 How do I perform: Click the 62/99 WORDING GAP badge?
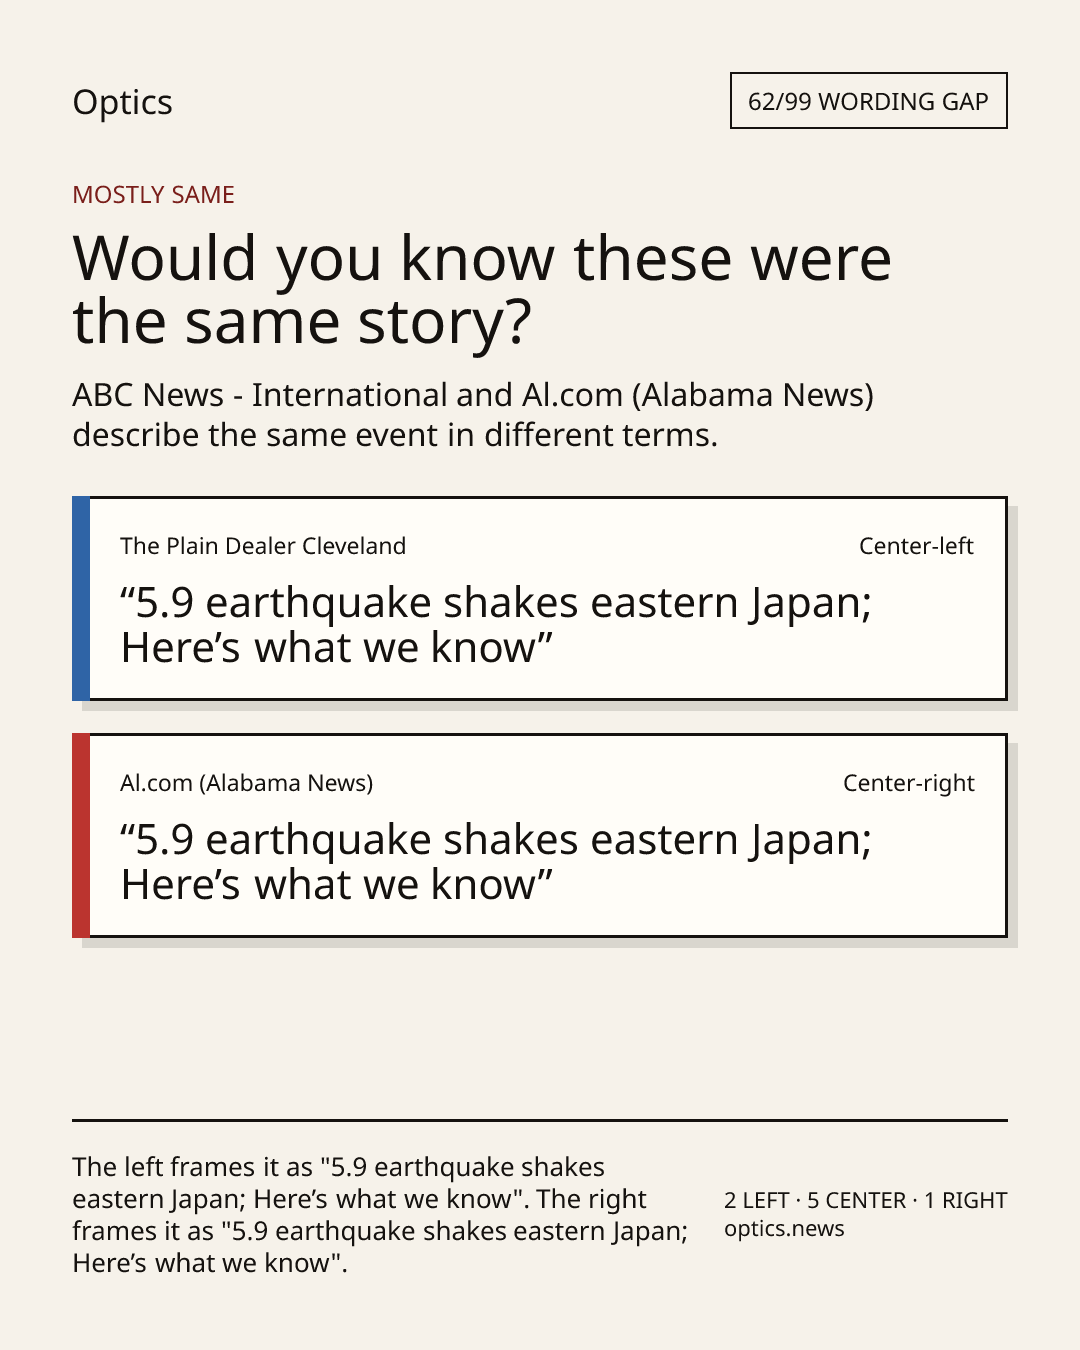tap(868, 101)
